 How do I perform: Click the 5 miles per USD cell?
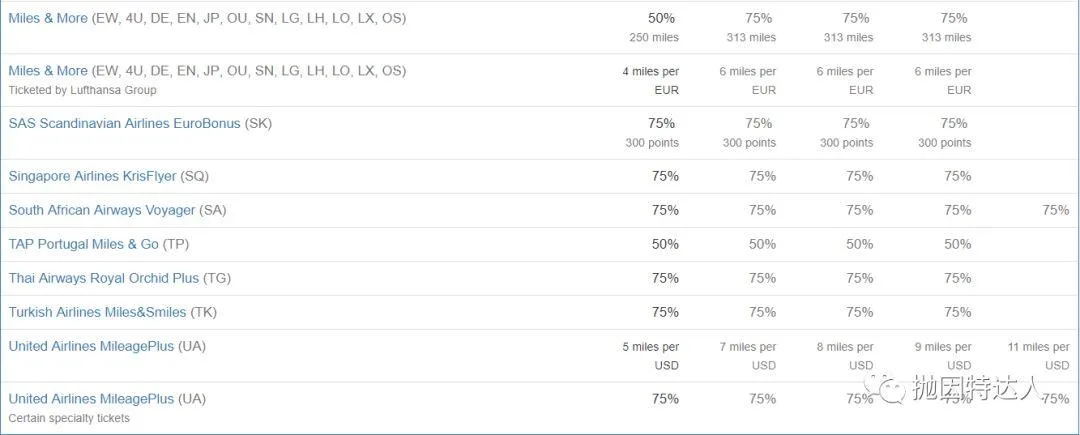pyautogui.click(x=650, y=356)
